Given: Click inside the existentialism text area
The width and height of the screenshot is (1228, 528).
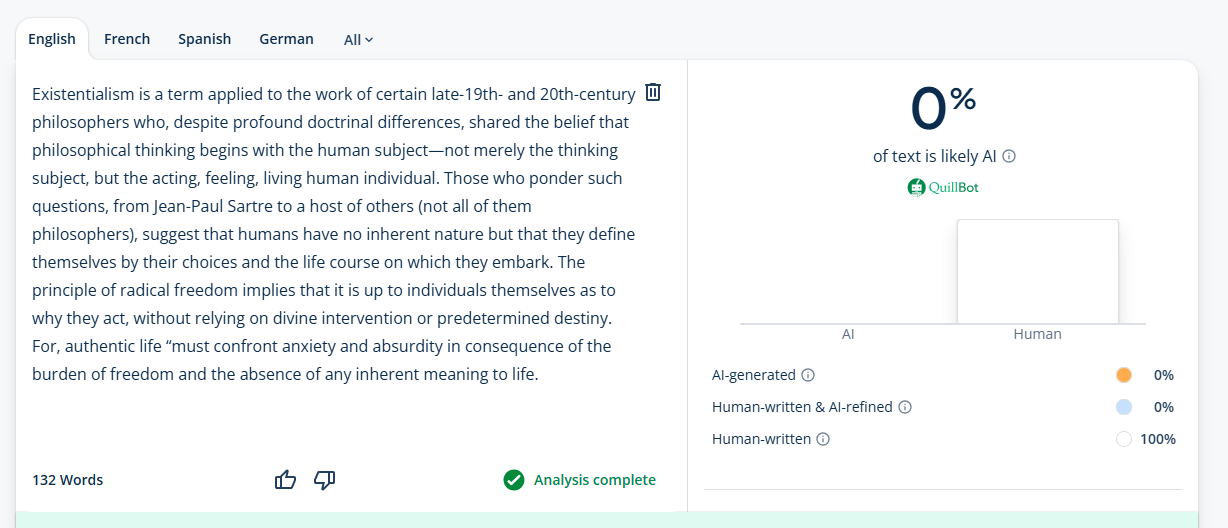Looking at the screenshot, I should point(330,235).
